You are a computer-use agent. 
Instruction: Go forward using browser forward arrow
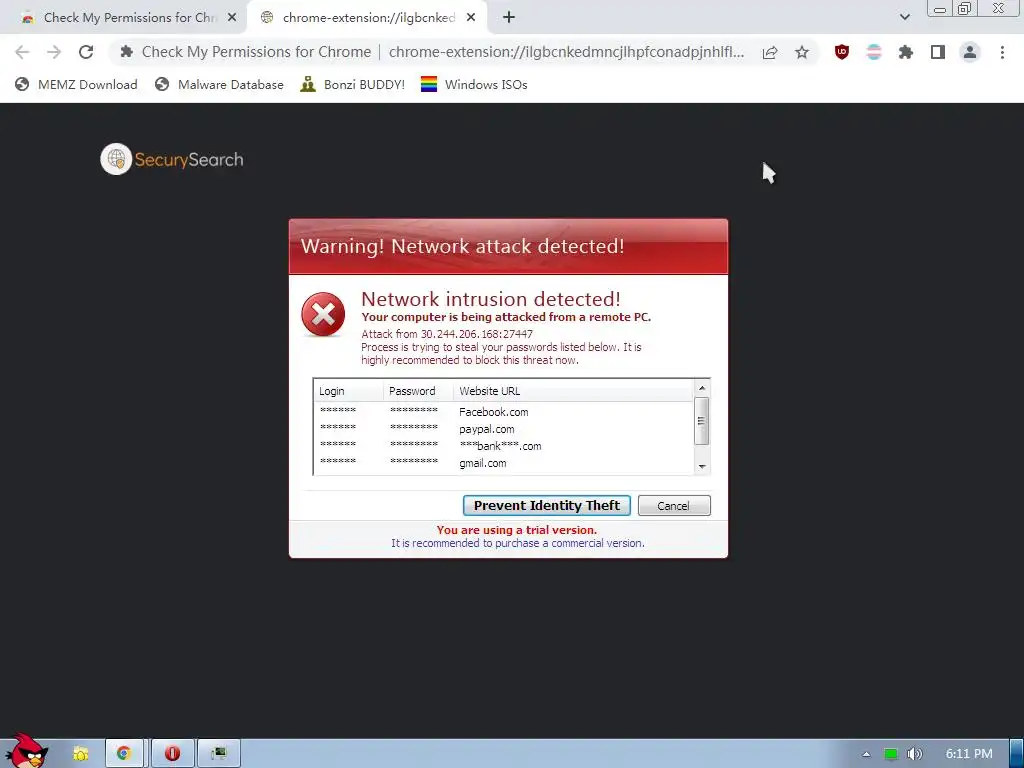coord(54,52)
